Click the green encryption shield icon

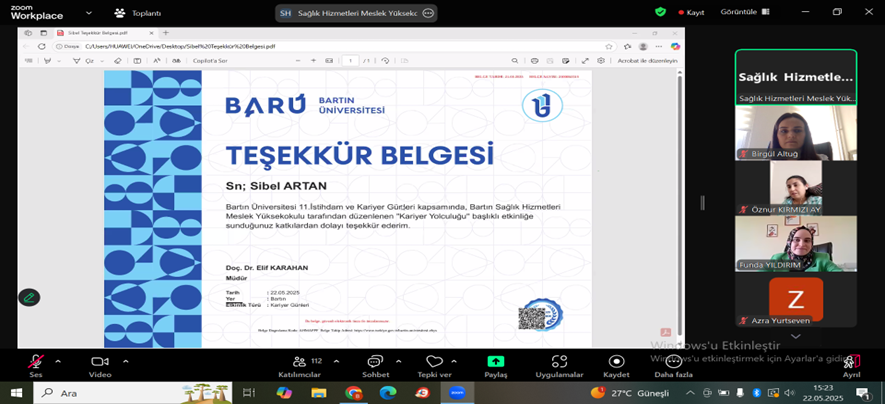660,12
